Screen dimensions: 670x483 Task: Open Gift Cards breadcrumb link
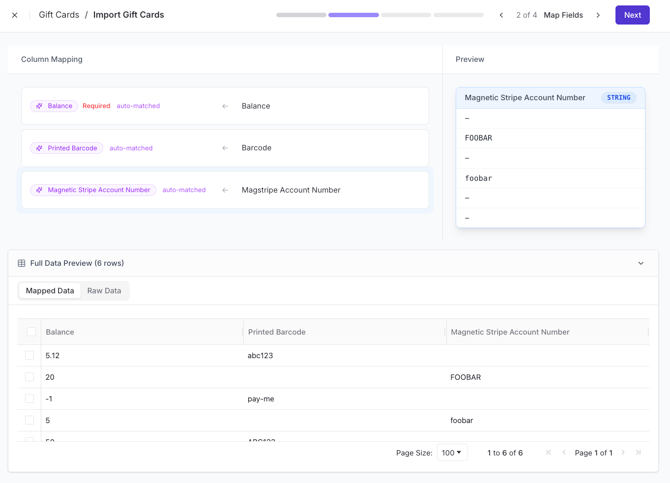pos(59,15)
